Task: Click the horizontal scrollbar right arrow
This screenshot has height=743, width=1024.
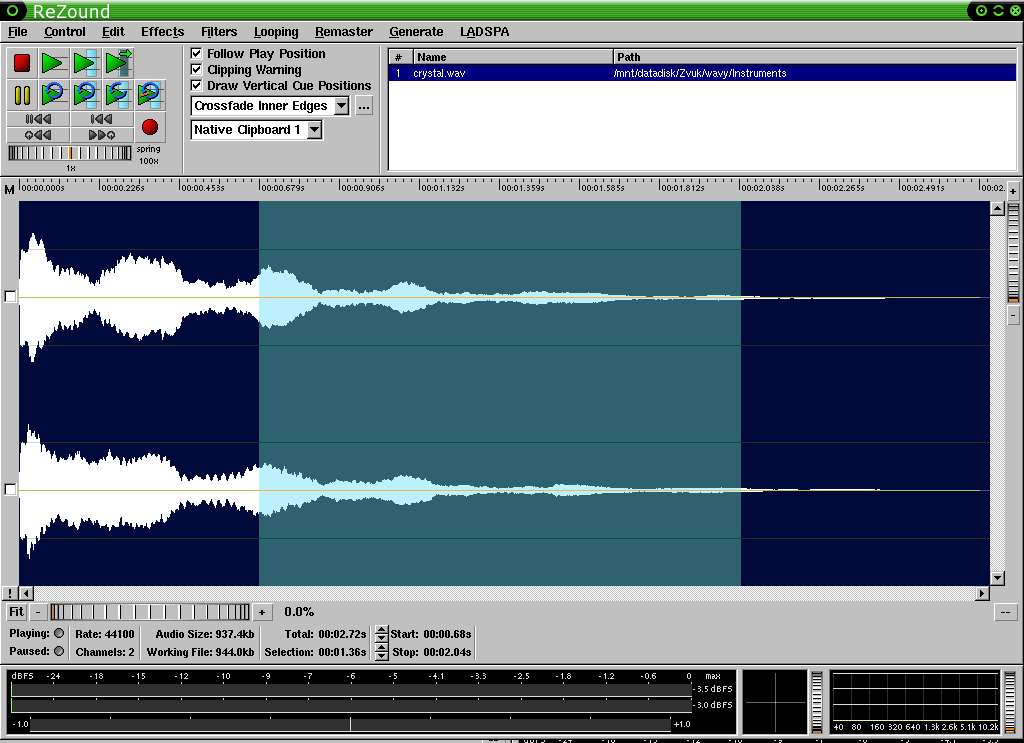Action: [x=982, y=593]
